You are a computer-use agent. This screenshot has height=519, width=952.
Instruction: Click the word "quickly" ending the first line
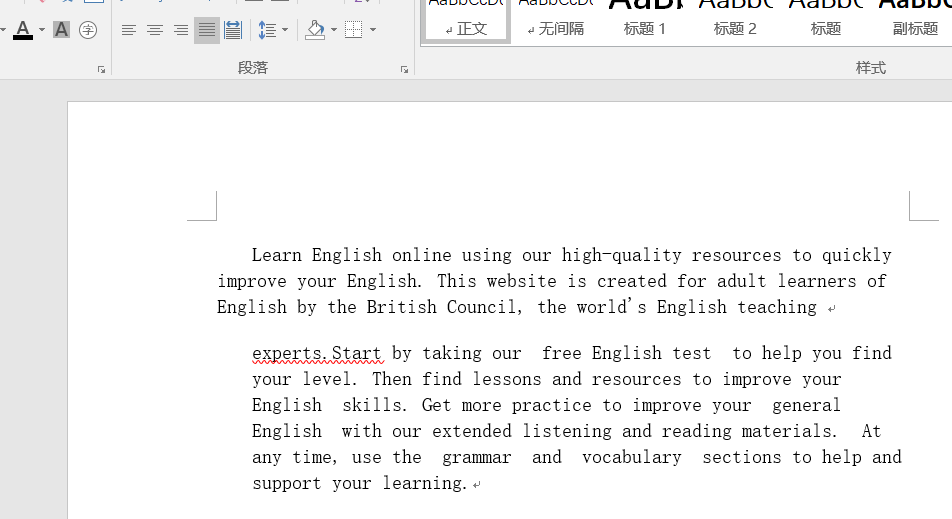857,255
